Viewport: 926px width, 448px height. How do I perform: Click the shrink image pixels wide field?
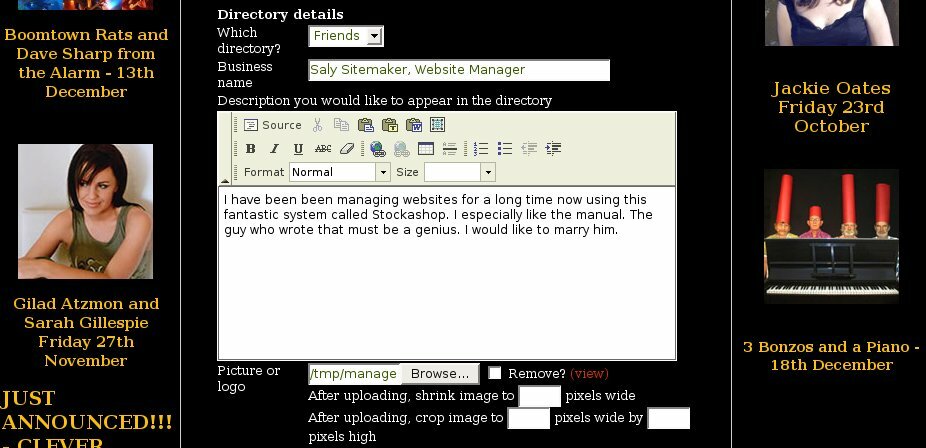click(x=539, y=396)
